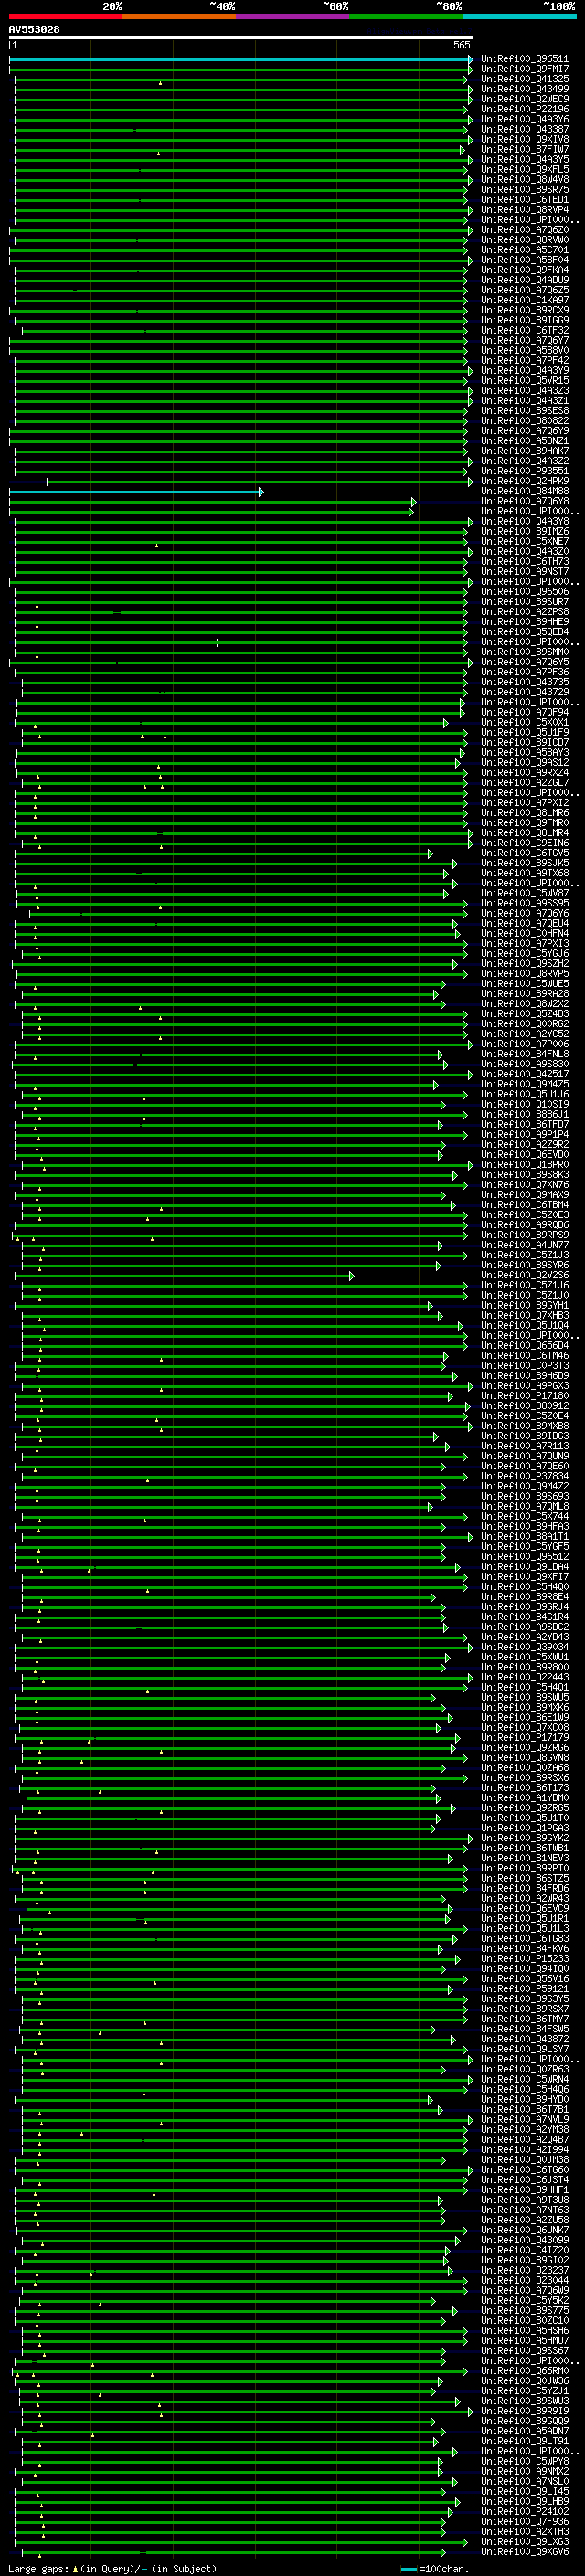This screenshot has width=585, height=2576.
Task: Open the UniRef100_Q2WEC9 hit link
Action: tap(525, 99)
